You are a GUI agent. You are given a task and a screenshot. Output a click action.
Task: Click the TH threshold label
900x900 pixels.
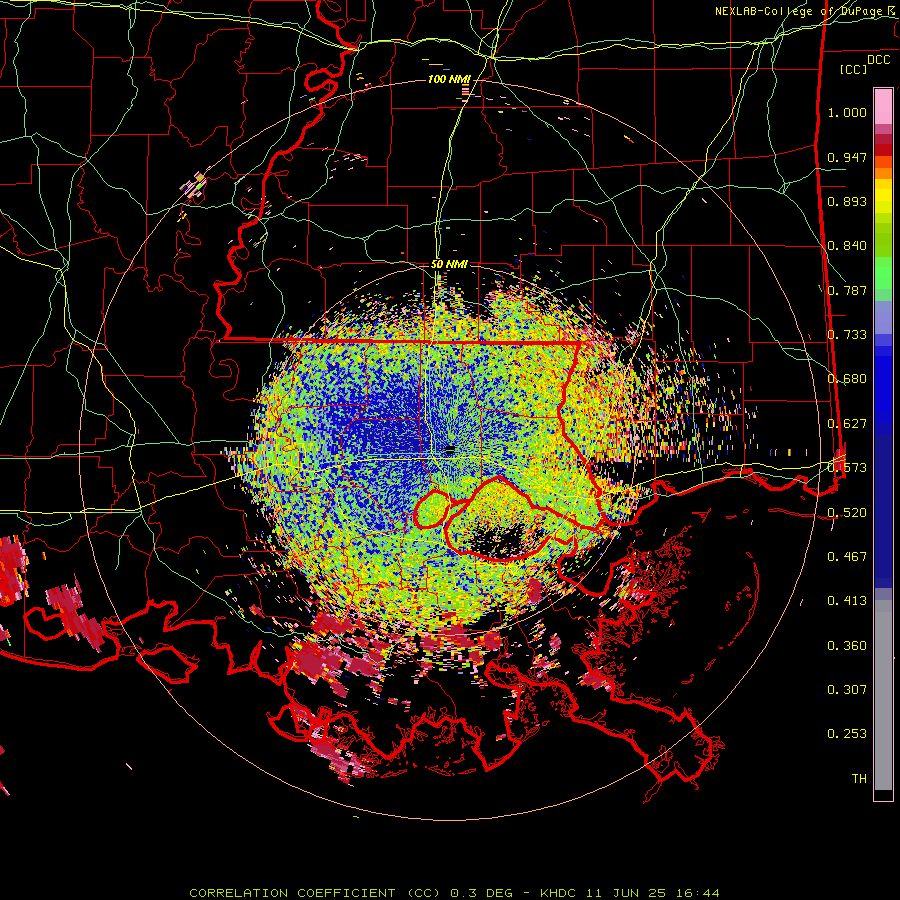point(859,779)
